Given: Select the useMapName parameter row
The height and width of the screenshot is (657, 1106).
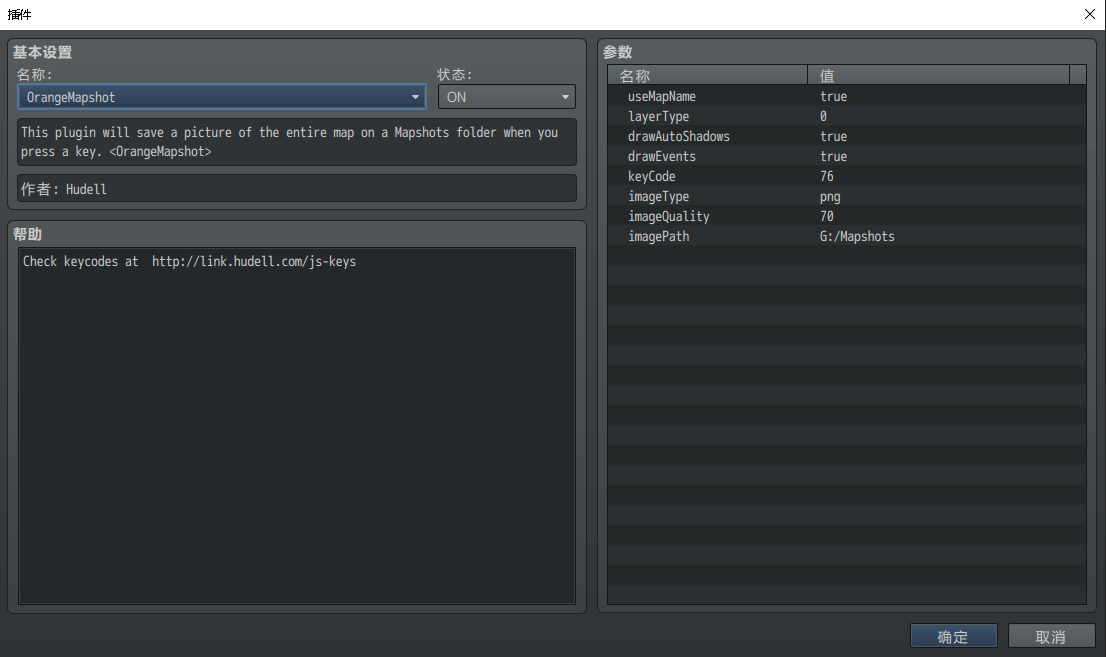Looking at the screenshot, I should click(846, 96).
